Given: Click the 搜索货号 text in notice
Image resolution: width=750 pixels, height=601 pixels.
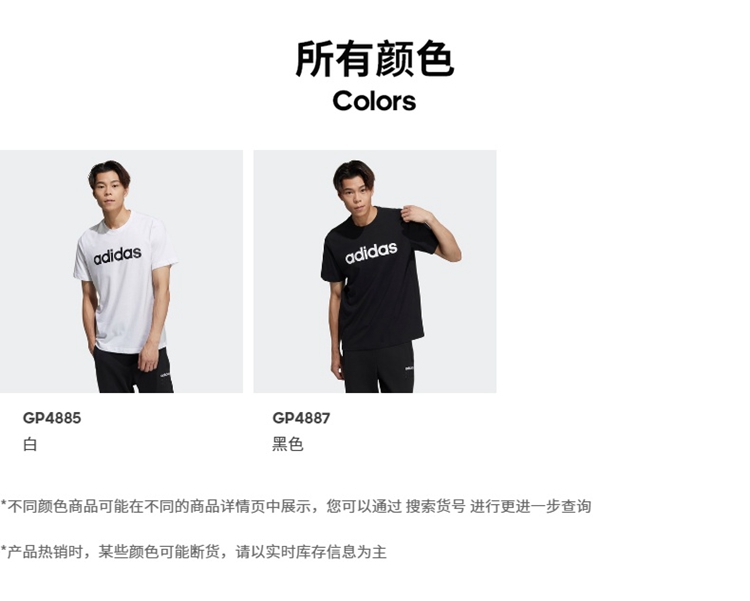Looking at the screenshot, I should click(x=435, y=506).
